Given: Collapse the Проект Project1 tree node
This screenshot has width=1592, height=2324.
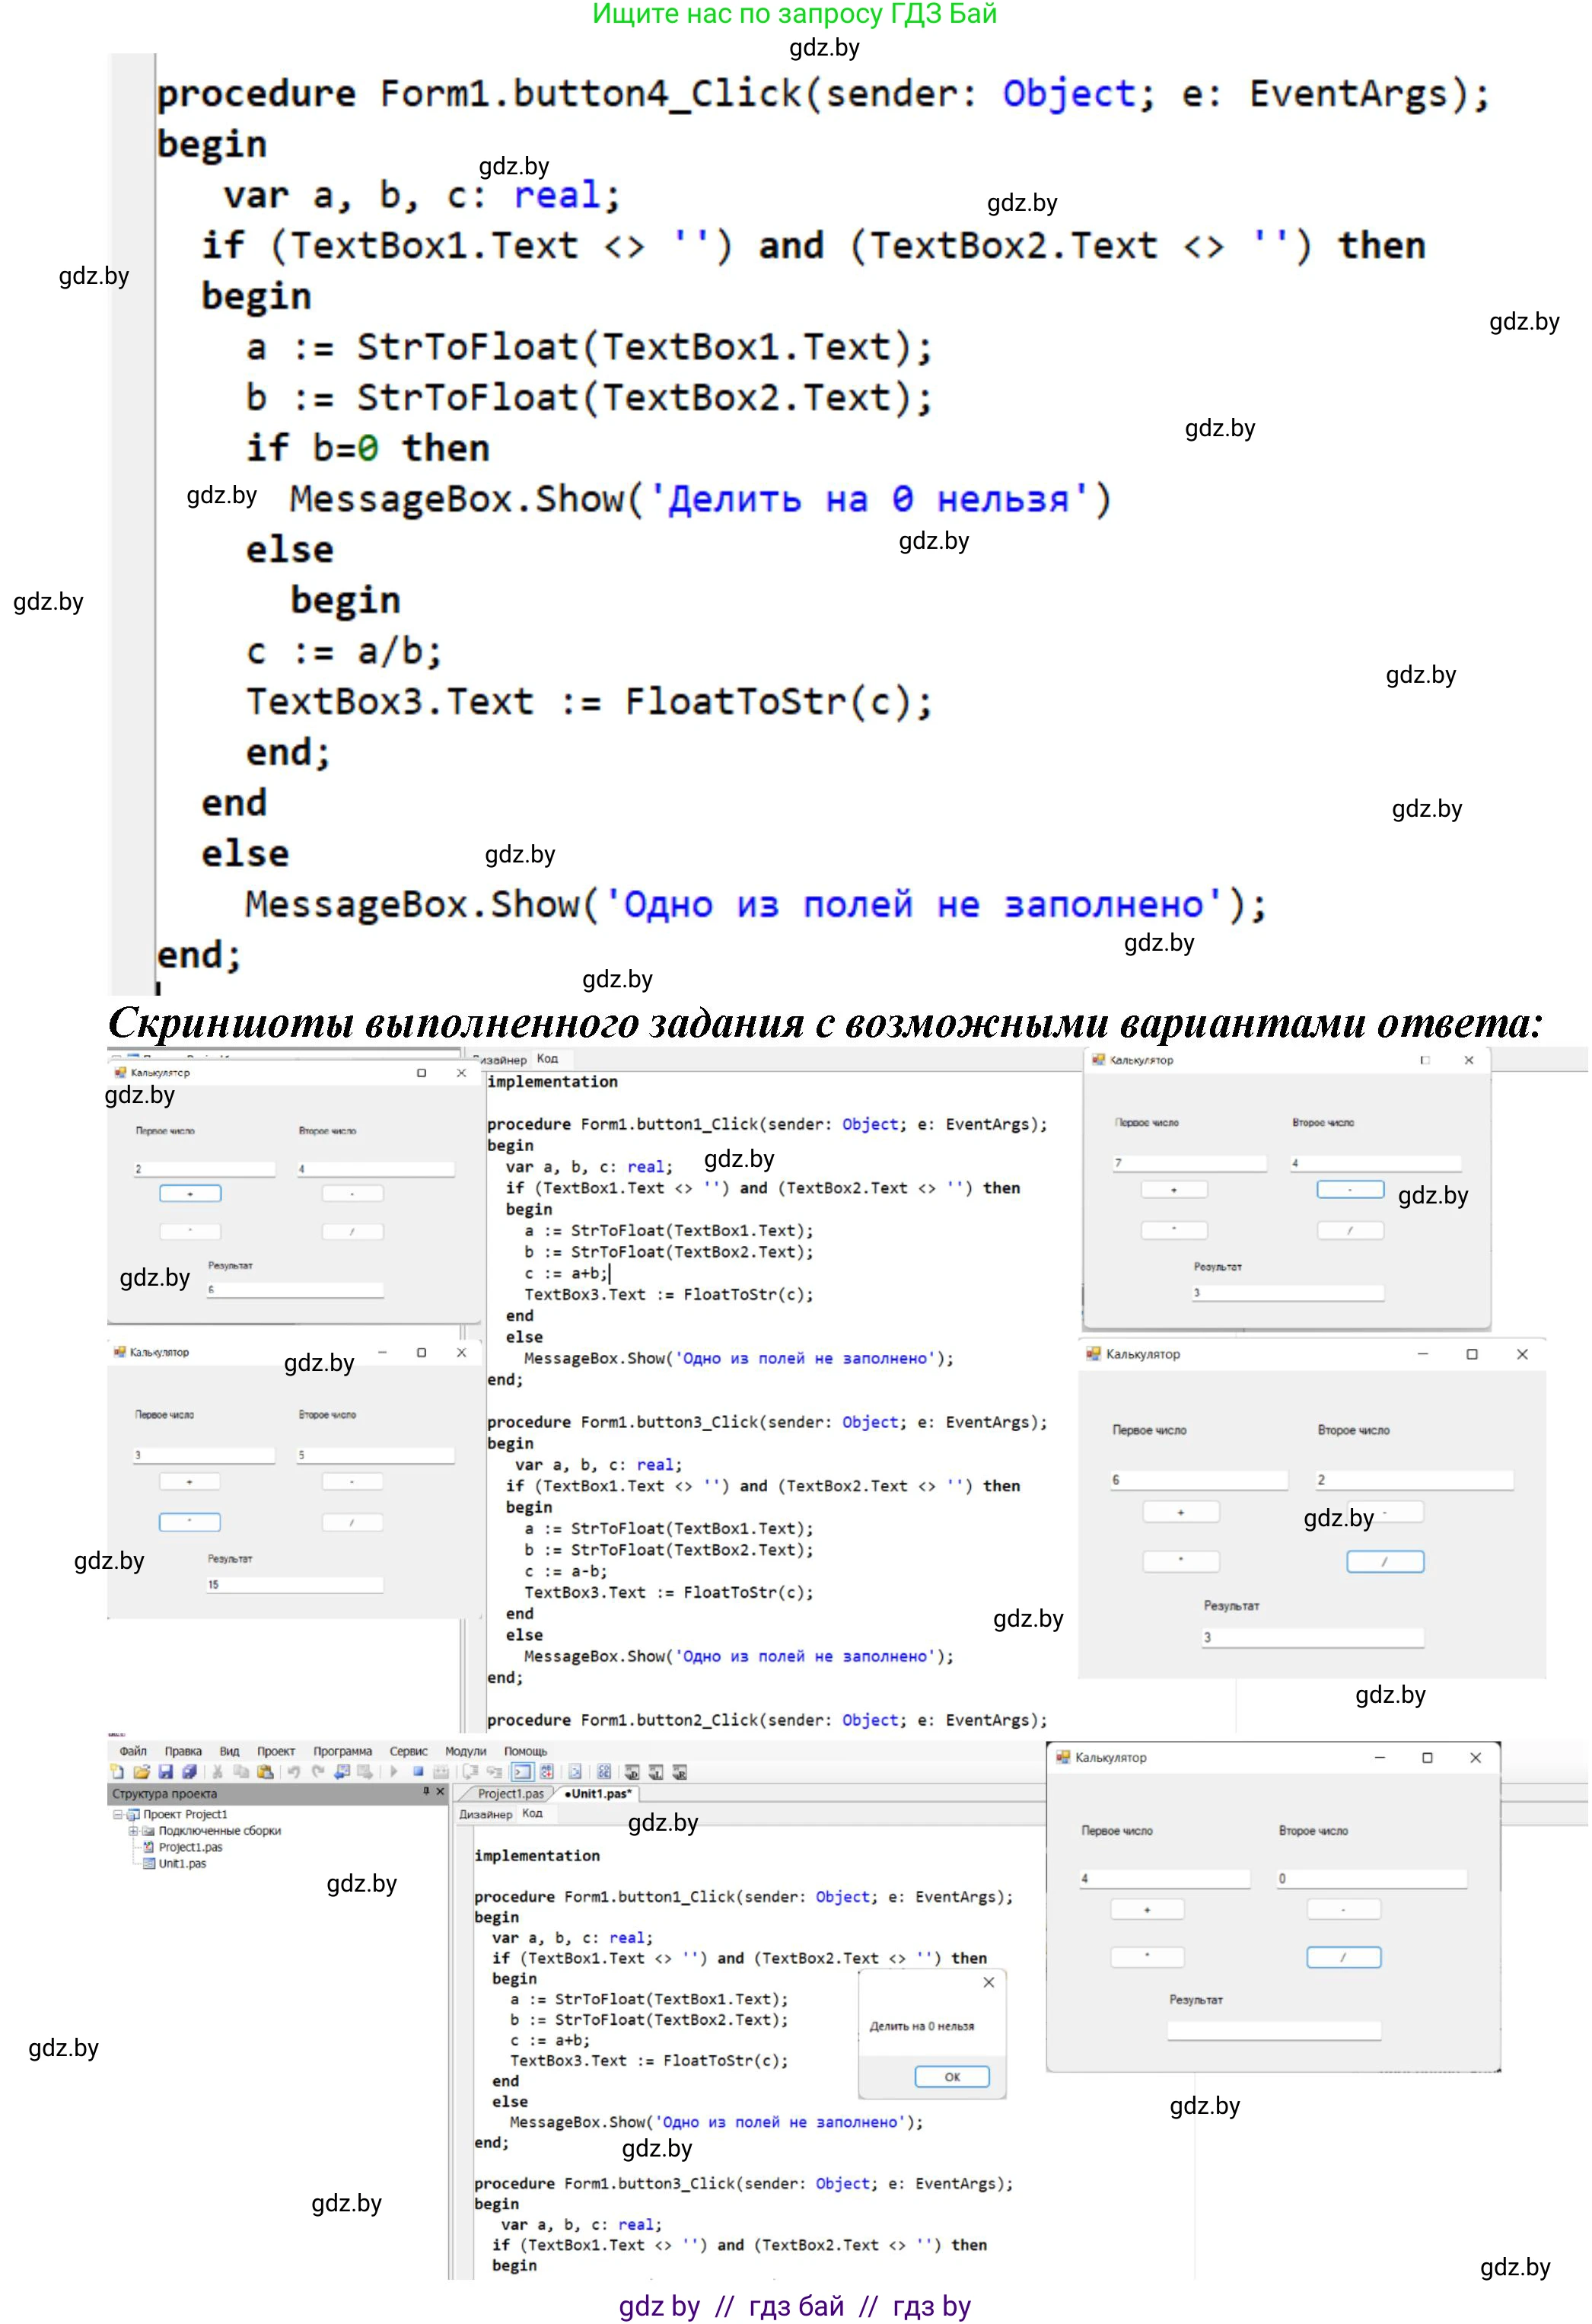Looking at the screenshot, I should 117,1814.
